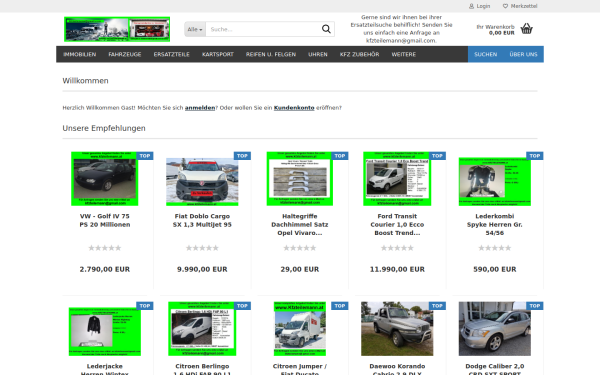Click TOP badge on Fiat Doblo card
This screenshot has width=600, height=375.
tap(242, 156)
